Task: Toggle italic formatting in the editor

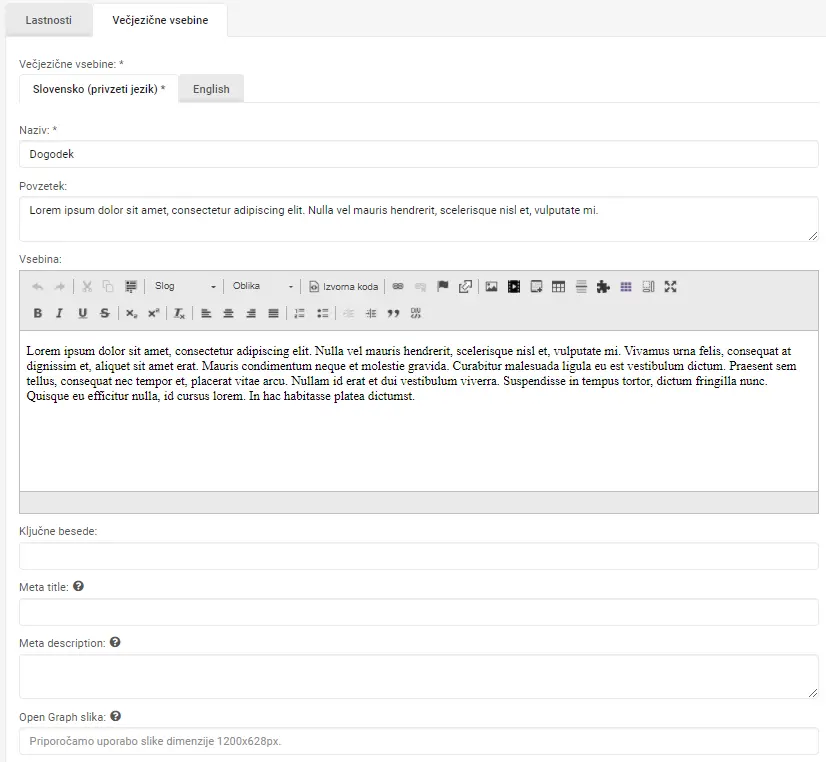Action: pyautogui.click(x=60, y=313)
